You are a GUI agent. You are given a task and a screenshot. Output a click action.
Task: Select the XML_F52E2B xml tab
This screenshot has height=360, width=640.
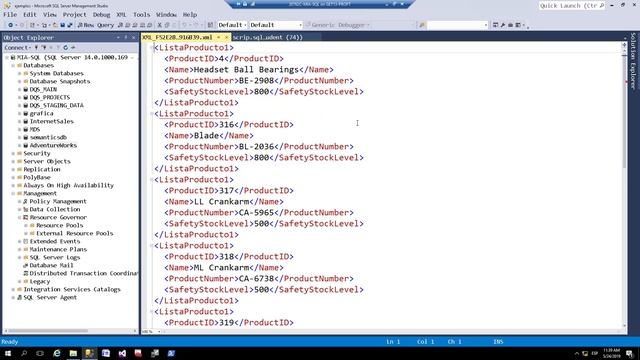pos(178,37)
